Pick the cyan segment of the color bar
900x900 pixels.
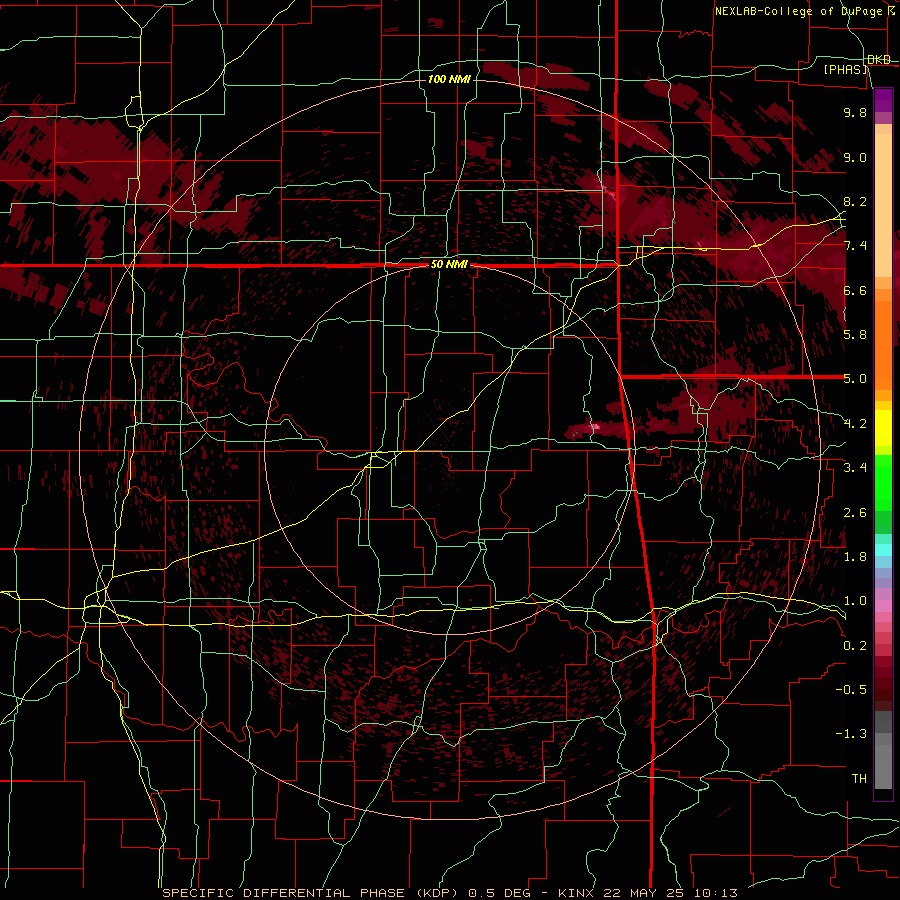883,550
